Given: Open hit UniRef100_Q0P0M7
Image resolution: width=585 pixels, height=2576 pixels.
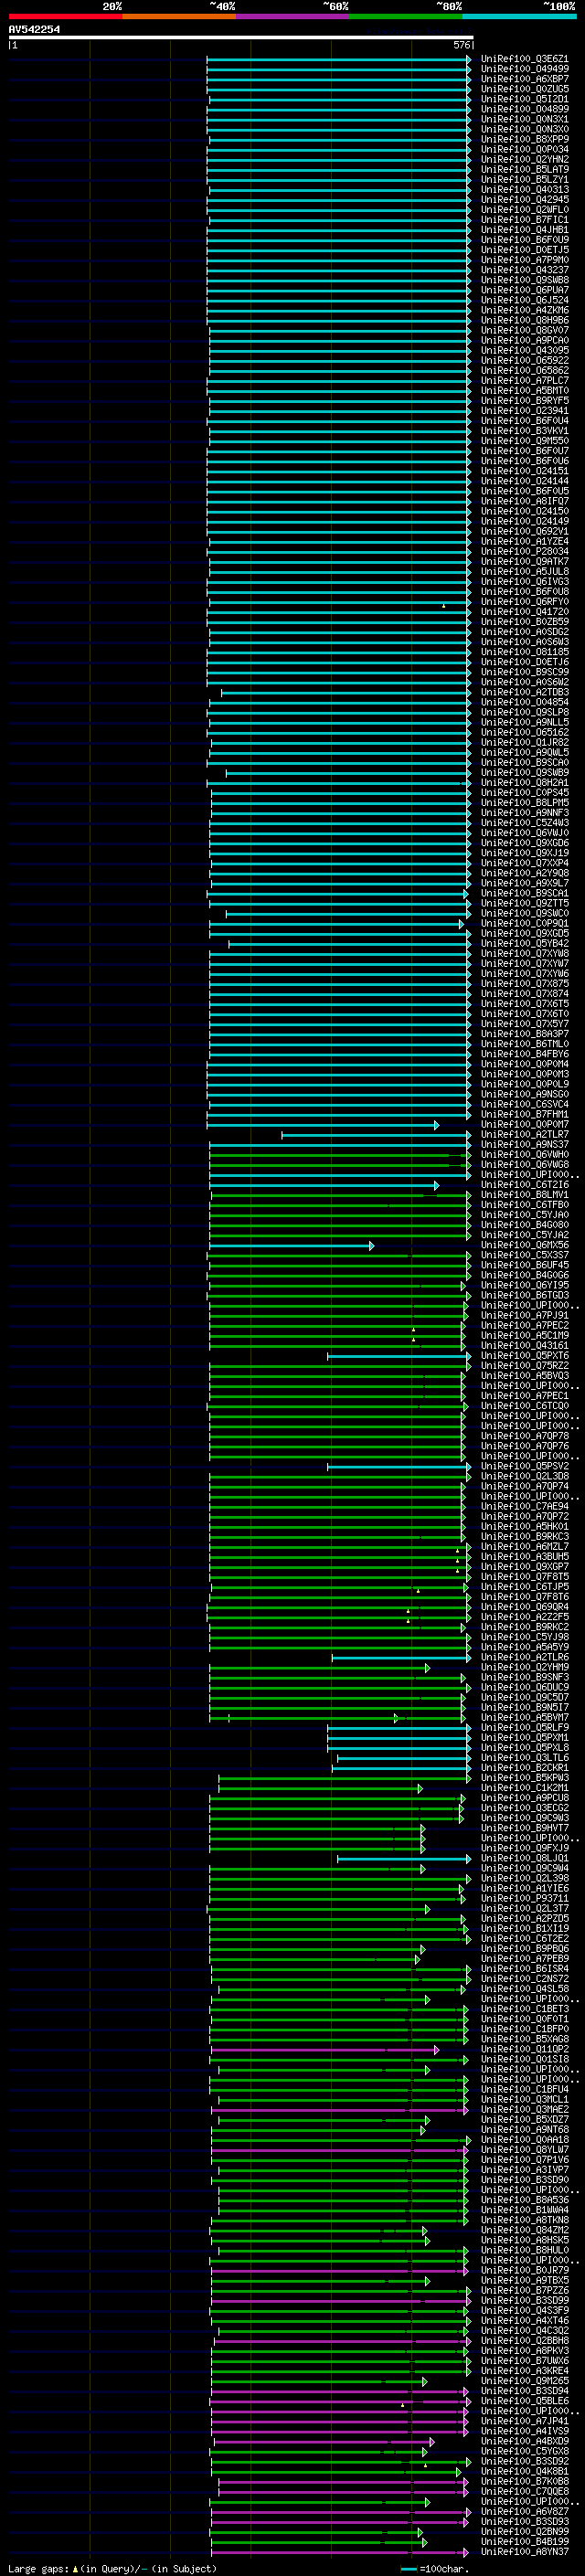Looking at the screenshot, I should pyautogui.click(x=524, y=1124).
